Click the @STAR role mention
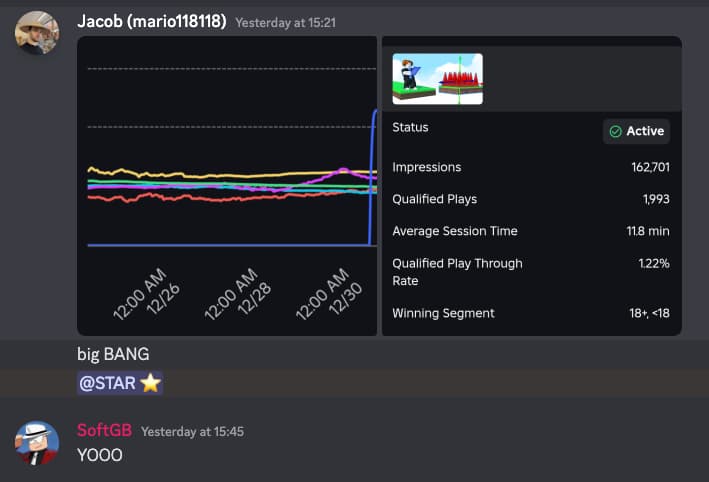Screen dimensions: 709x482 [108, 383]
